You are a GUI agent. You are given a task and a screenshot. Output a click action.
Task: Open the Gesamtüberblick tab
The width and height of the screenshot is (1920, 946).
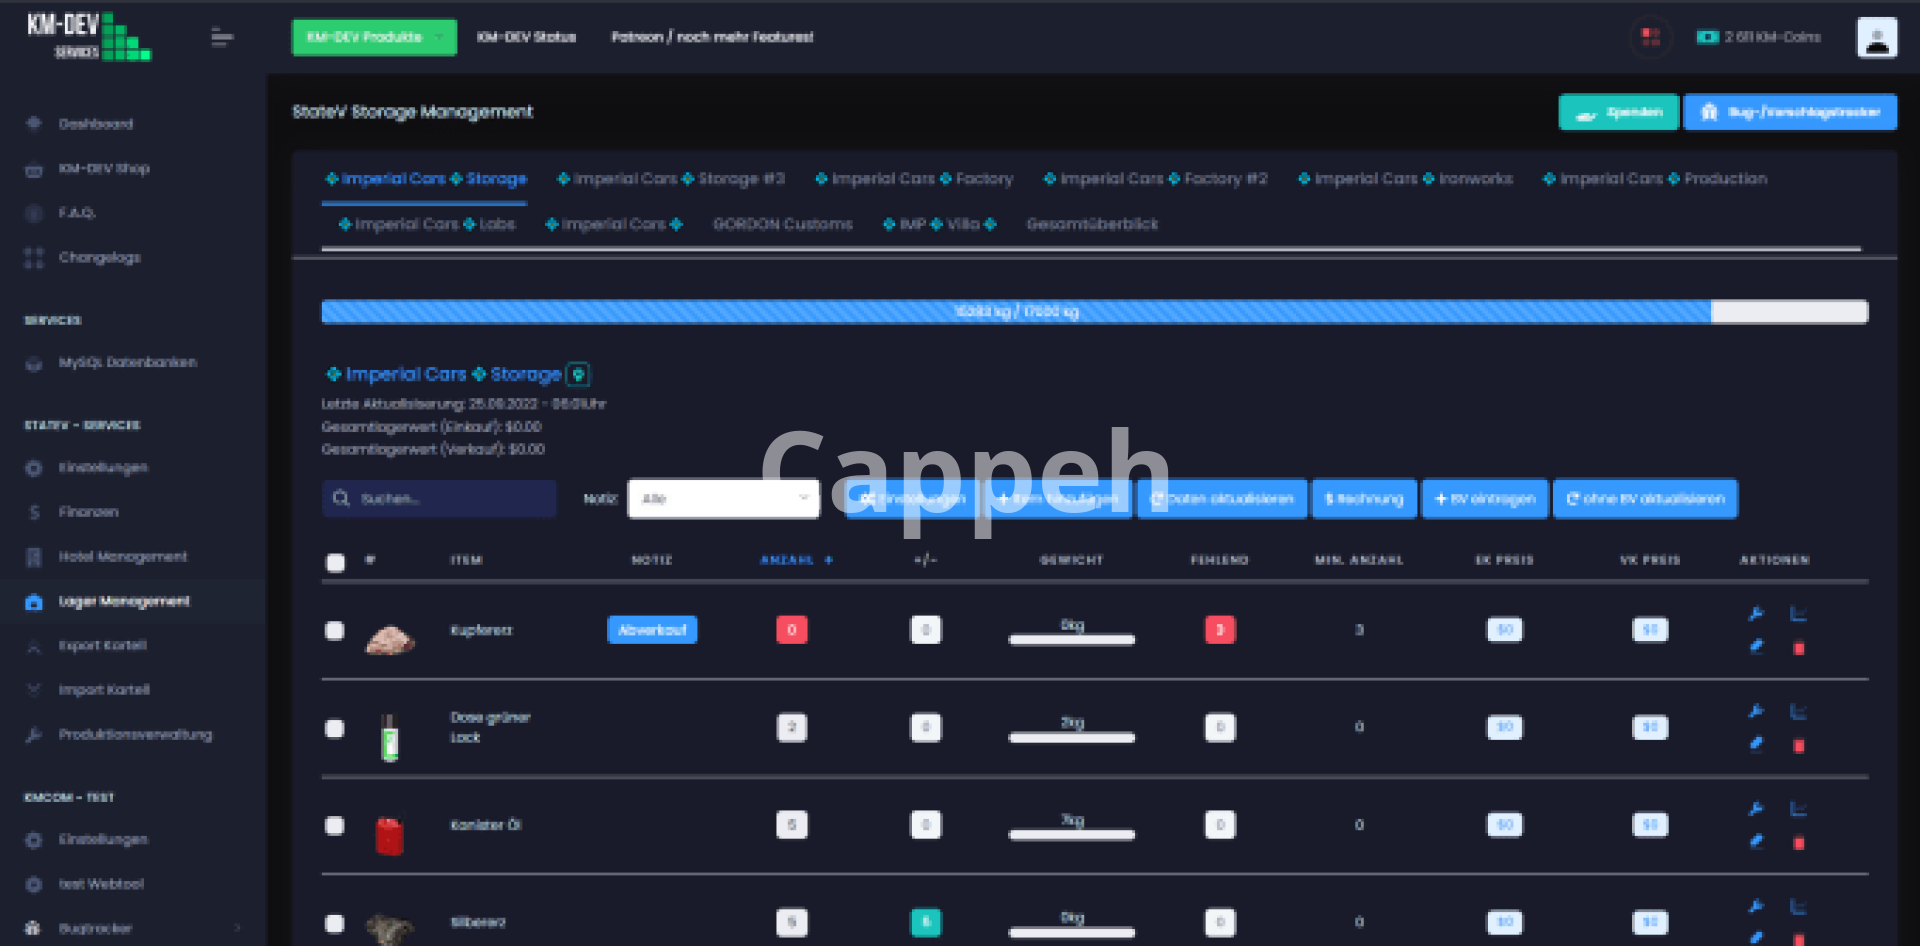click(1091, 224)
